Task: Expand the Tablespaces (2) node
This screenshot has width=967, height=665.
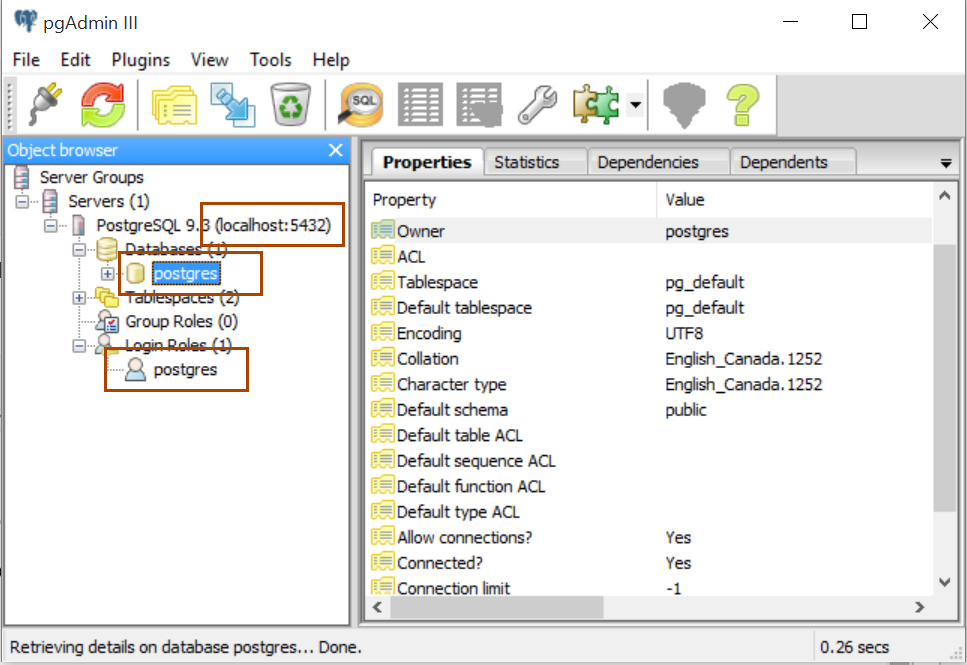Action: tap(79, 298)
